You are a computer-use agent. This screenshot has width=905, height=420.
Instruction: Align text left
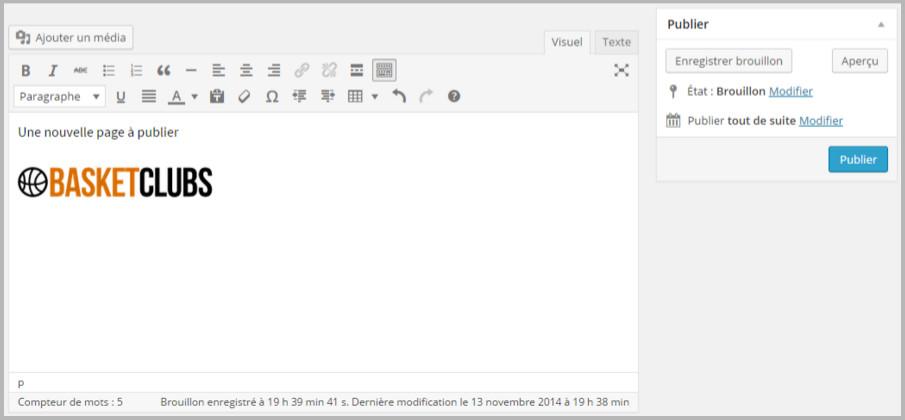[x=218, y=70]
